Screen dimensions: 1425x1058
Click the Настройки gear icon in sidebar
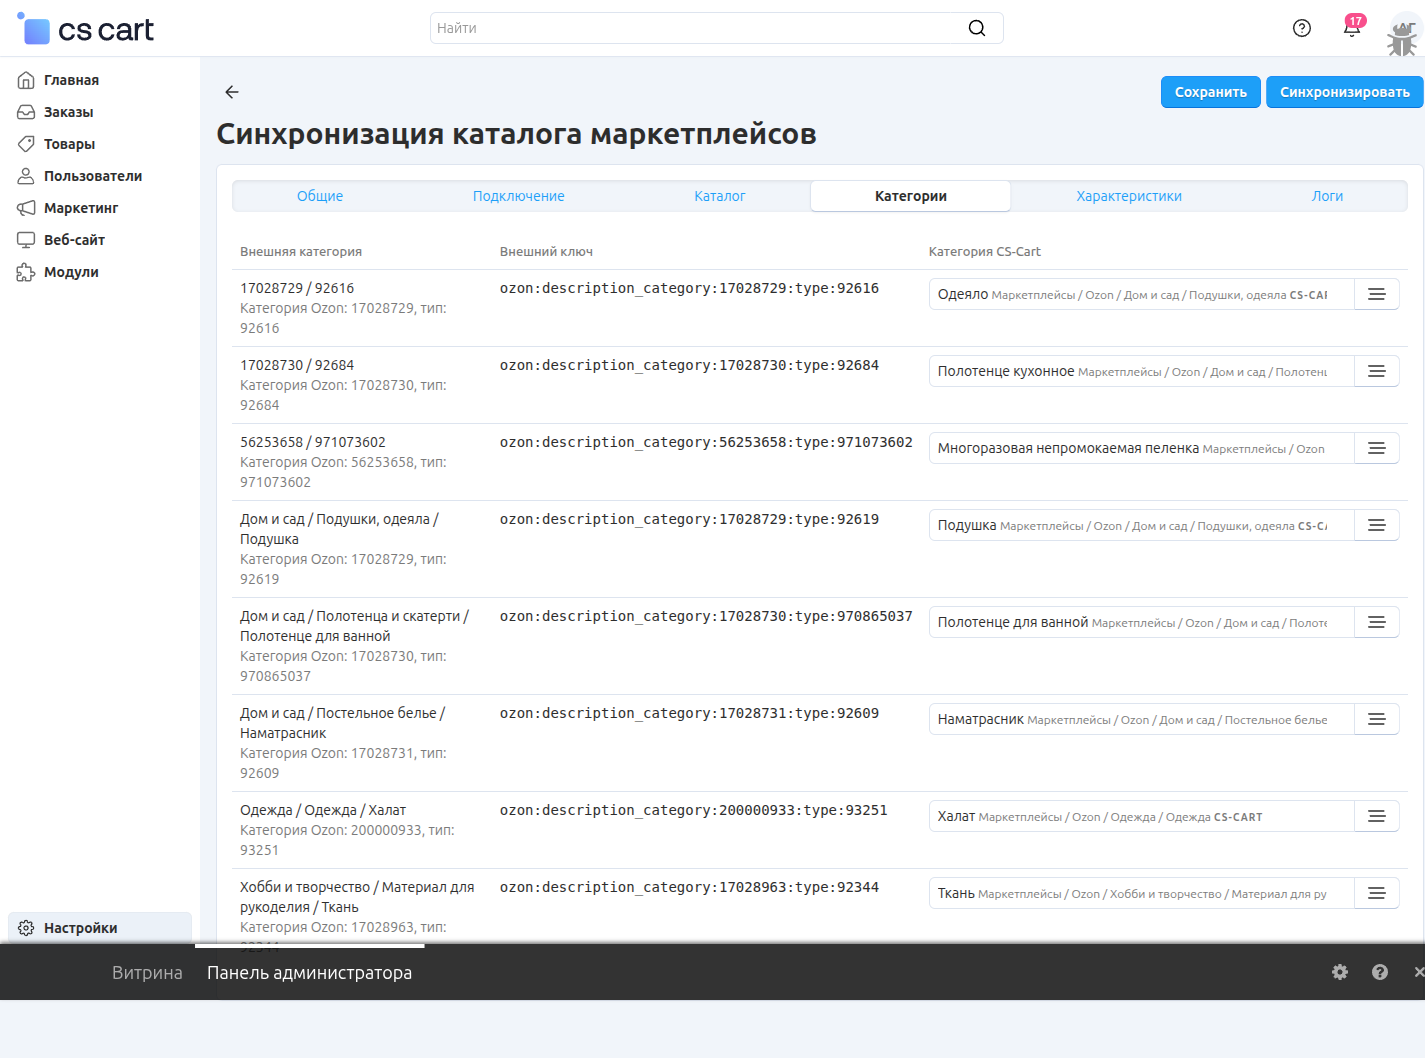26,928
